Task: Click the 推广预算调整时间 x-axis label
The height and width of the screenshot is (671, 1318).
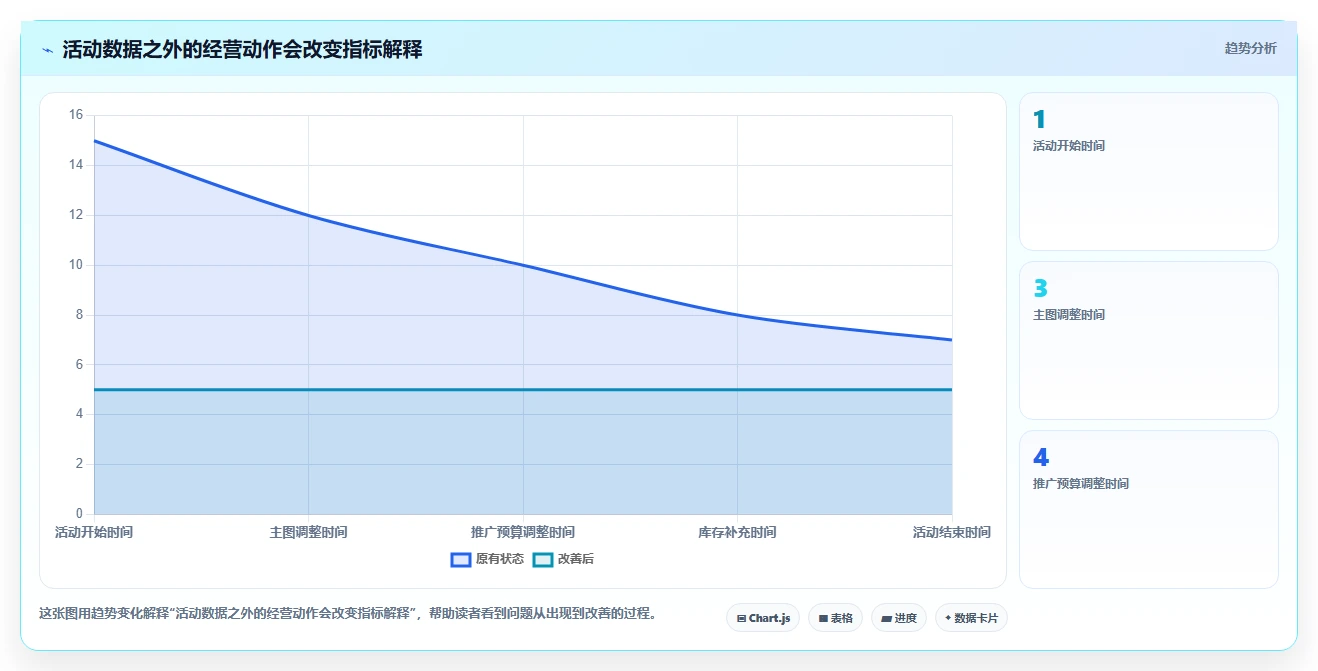Action: 523,532
